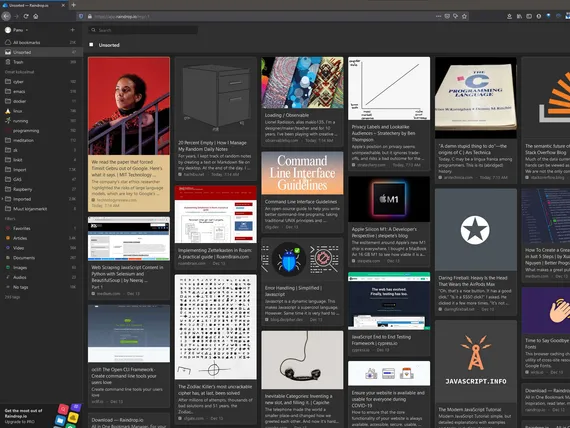Click the penguin icon of linux collection

8,111
